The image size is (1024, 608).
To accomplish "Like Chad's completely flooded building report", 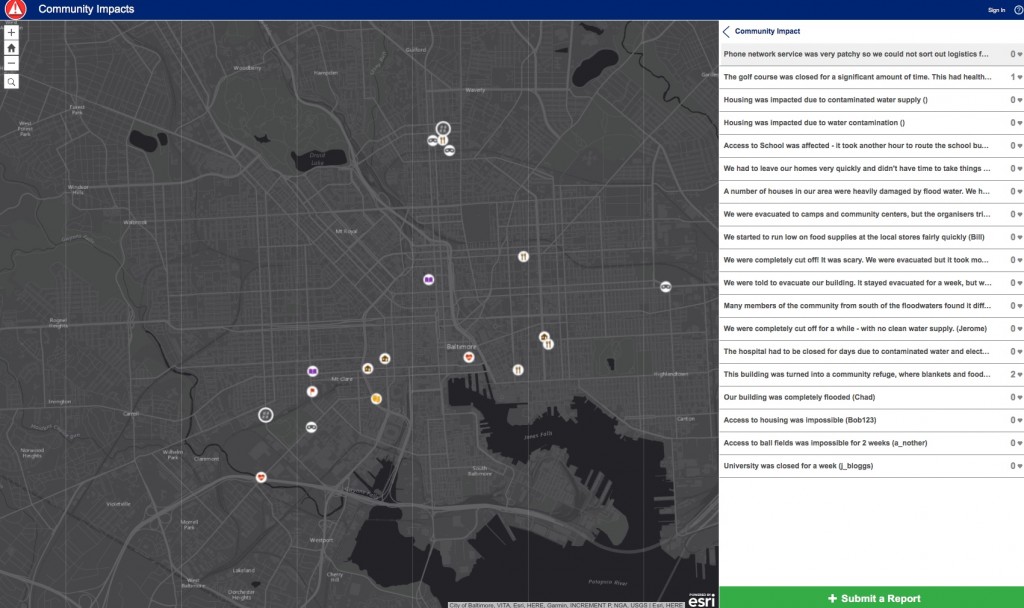I will coord(1019,397).
